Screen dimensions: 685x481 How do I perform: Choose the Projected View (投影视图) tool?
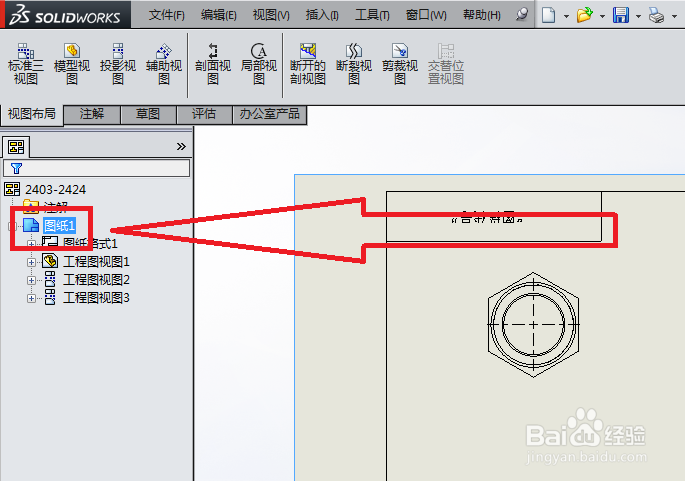coord(118,64)
